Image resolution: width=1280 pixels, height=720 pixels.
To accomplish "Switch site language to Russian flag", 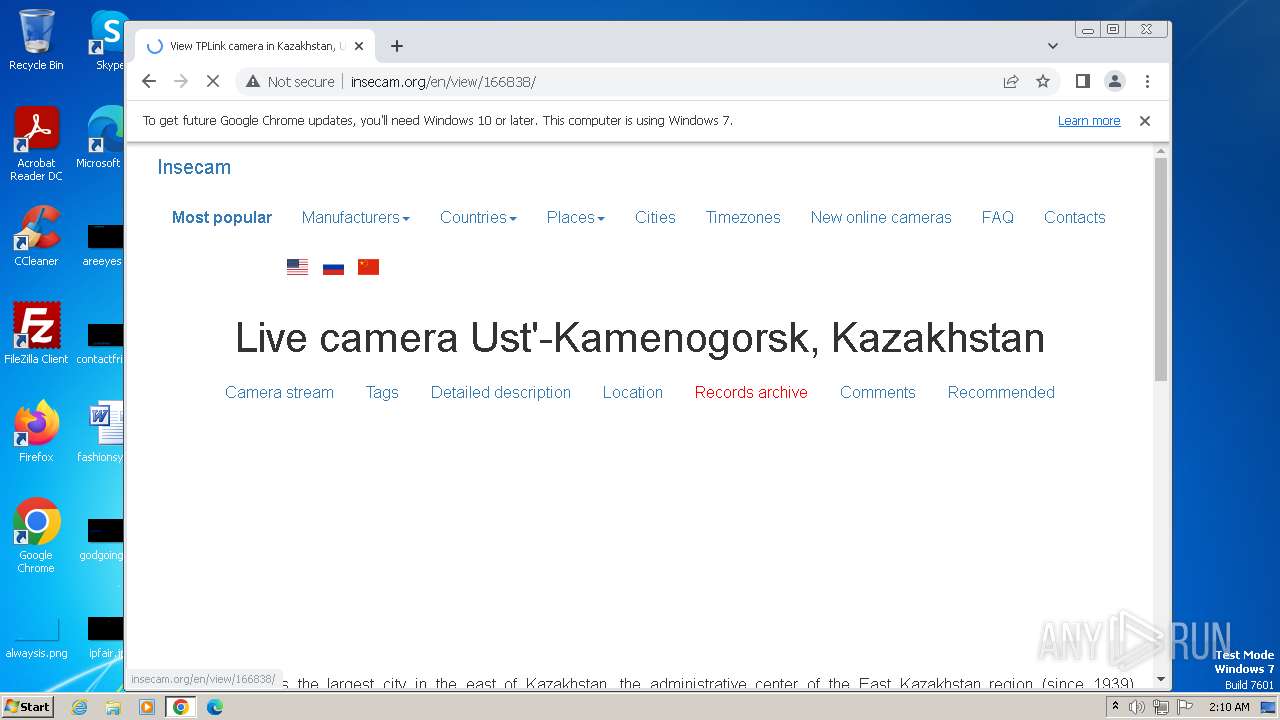I will [333, 267].
